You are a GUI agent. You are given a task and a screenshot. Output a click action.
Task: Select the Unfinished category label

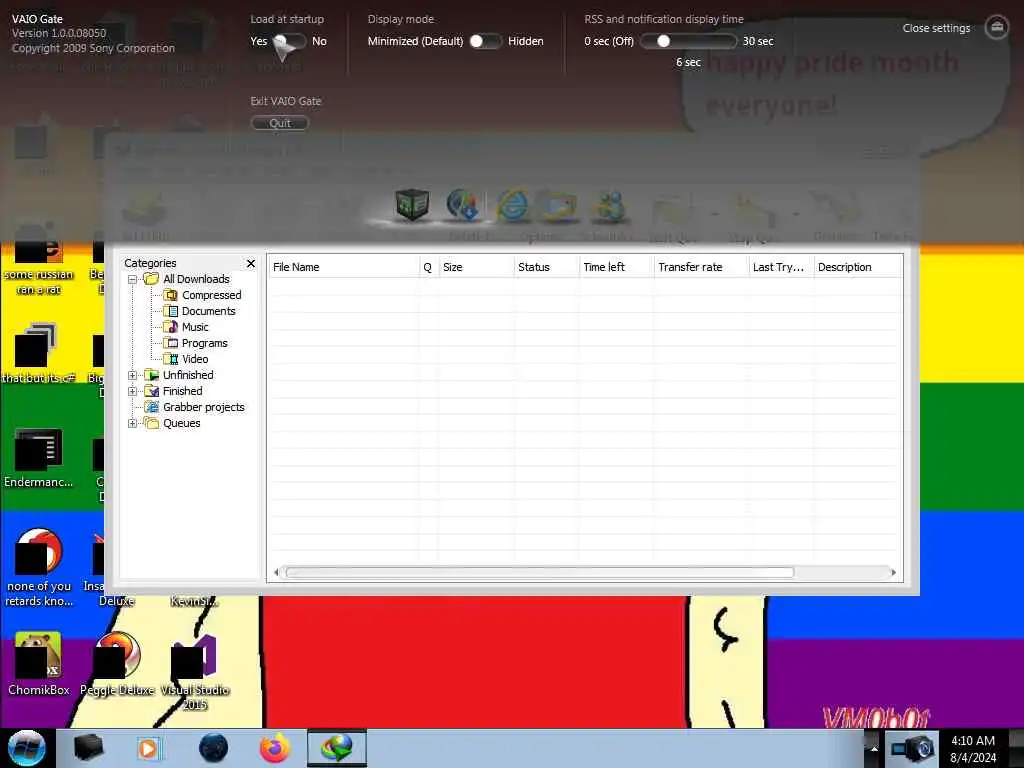pos(188,375)
